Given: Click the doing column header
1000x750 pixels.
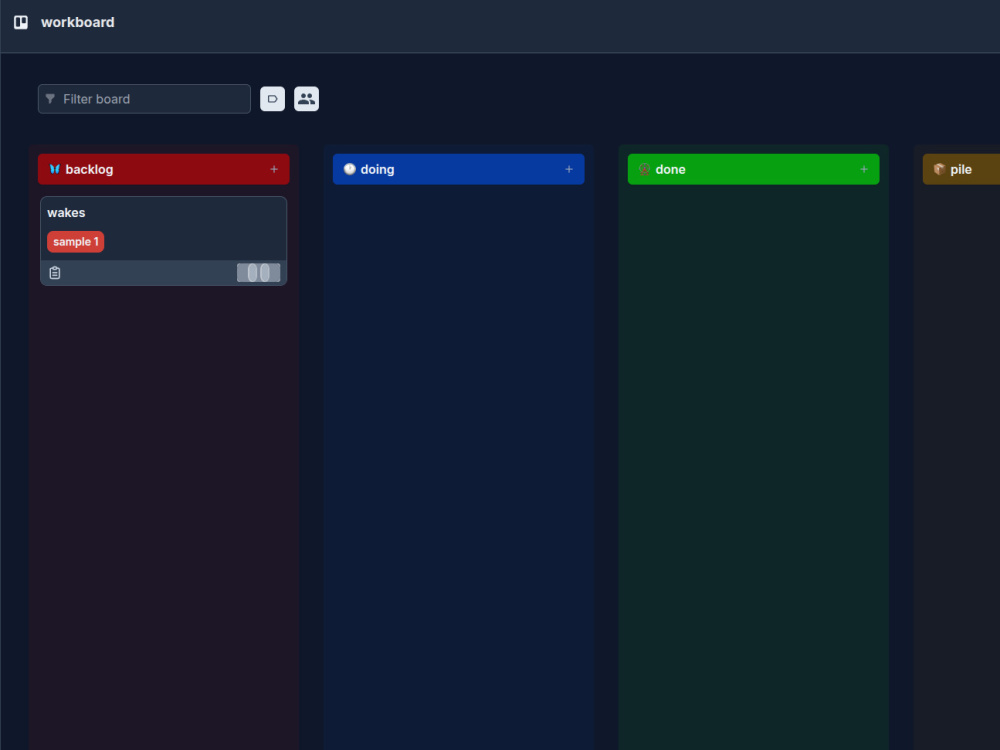Looking at the screenshot, I should point(459,169).
